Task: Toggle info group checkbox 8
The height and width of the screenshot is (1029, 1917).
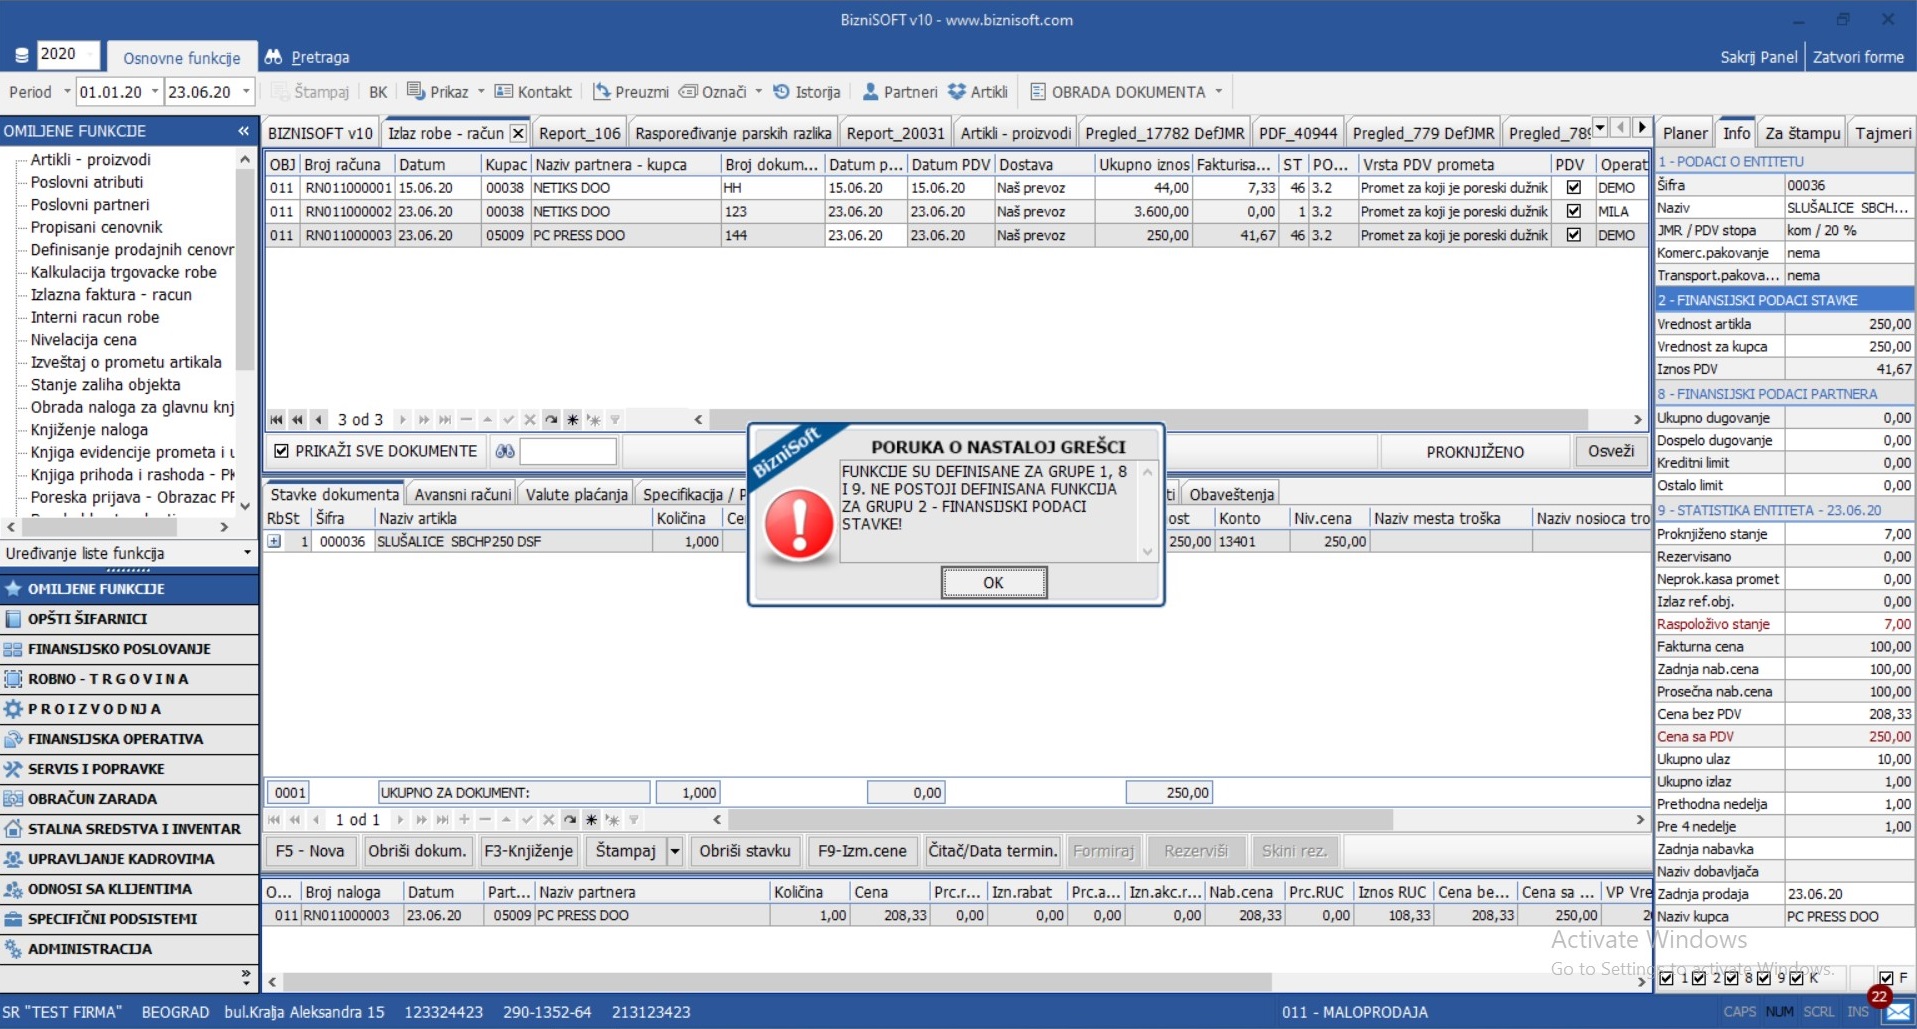Action: tap(1732, 978)
